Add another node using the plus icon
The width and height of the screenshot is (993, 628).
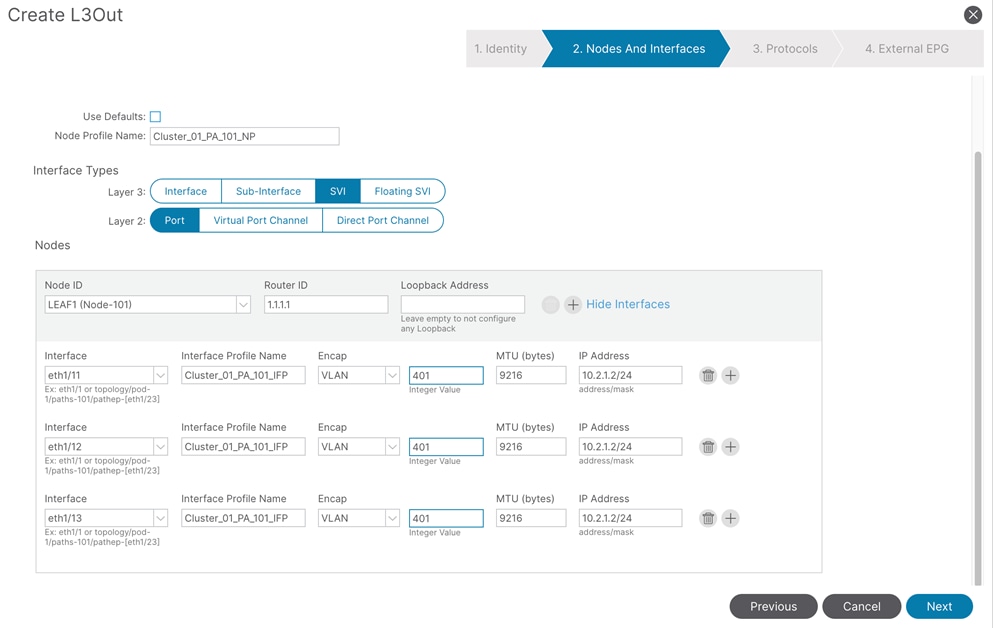(572, 304)
